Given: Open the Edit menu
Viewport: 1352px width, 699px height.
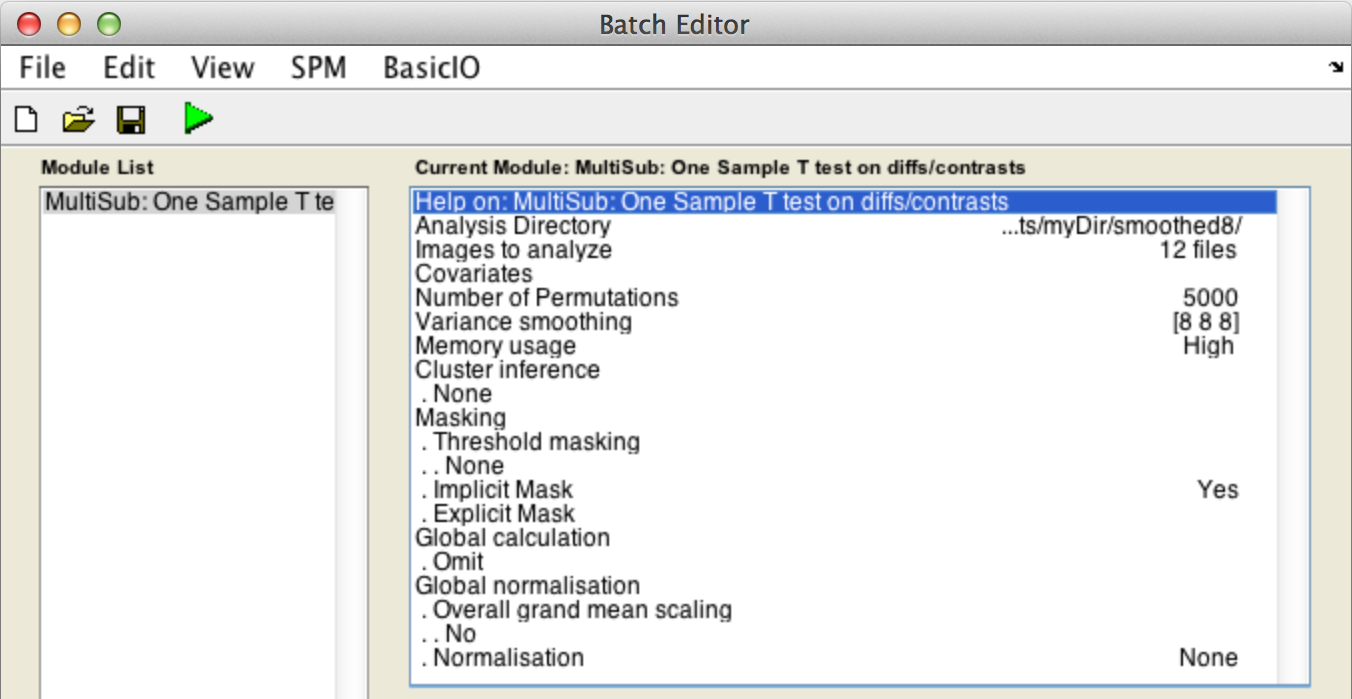Looking at the screenshot, I should point(129,68).
